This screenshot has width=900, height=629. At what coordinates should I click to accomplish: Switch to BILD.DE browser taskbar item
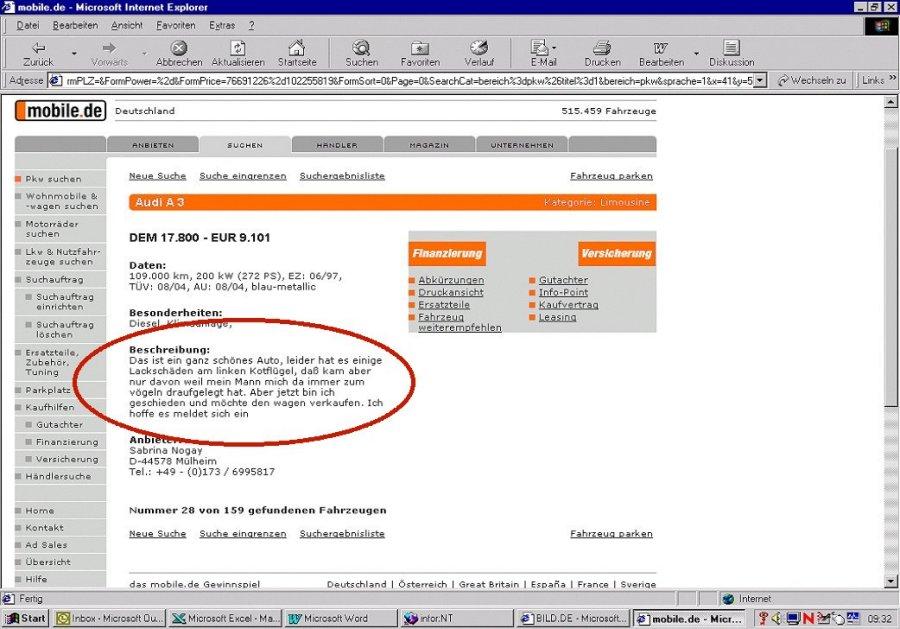573,618
